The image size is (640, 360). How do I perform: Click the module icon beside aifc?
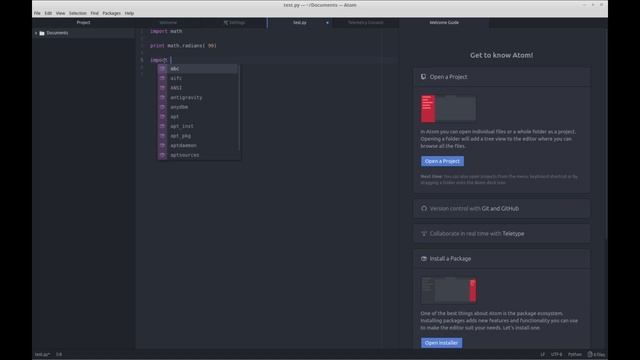(x=162, y=78)
